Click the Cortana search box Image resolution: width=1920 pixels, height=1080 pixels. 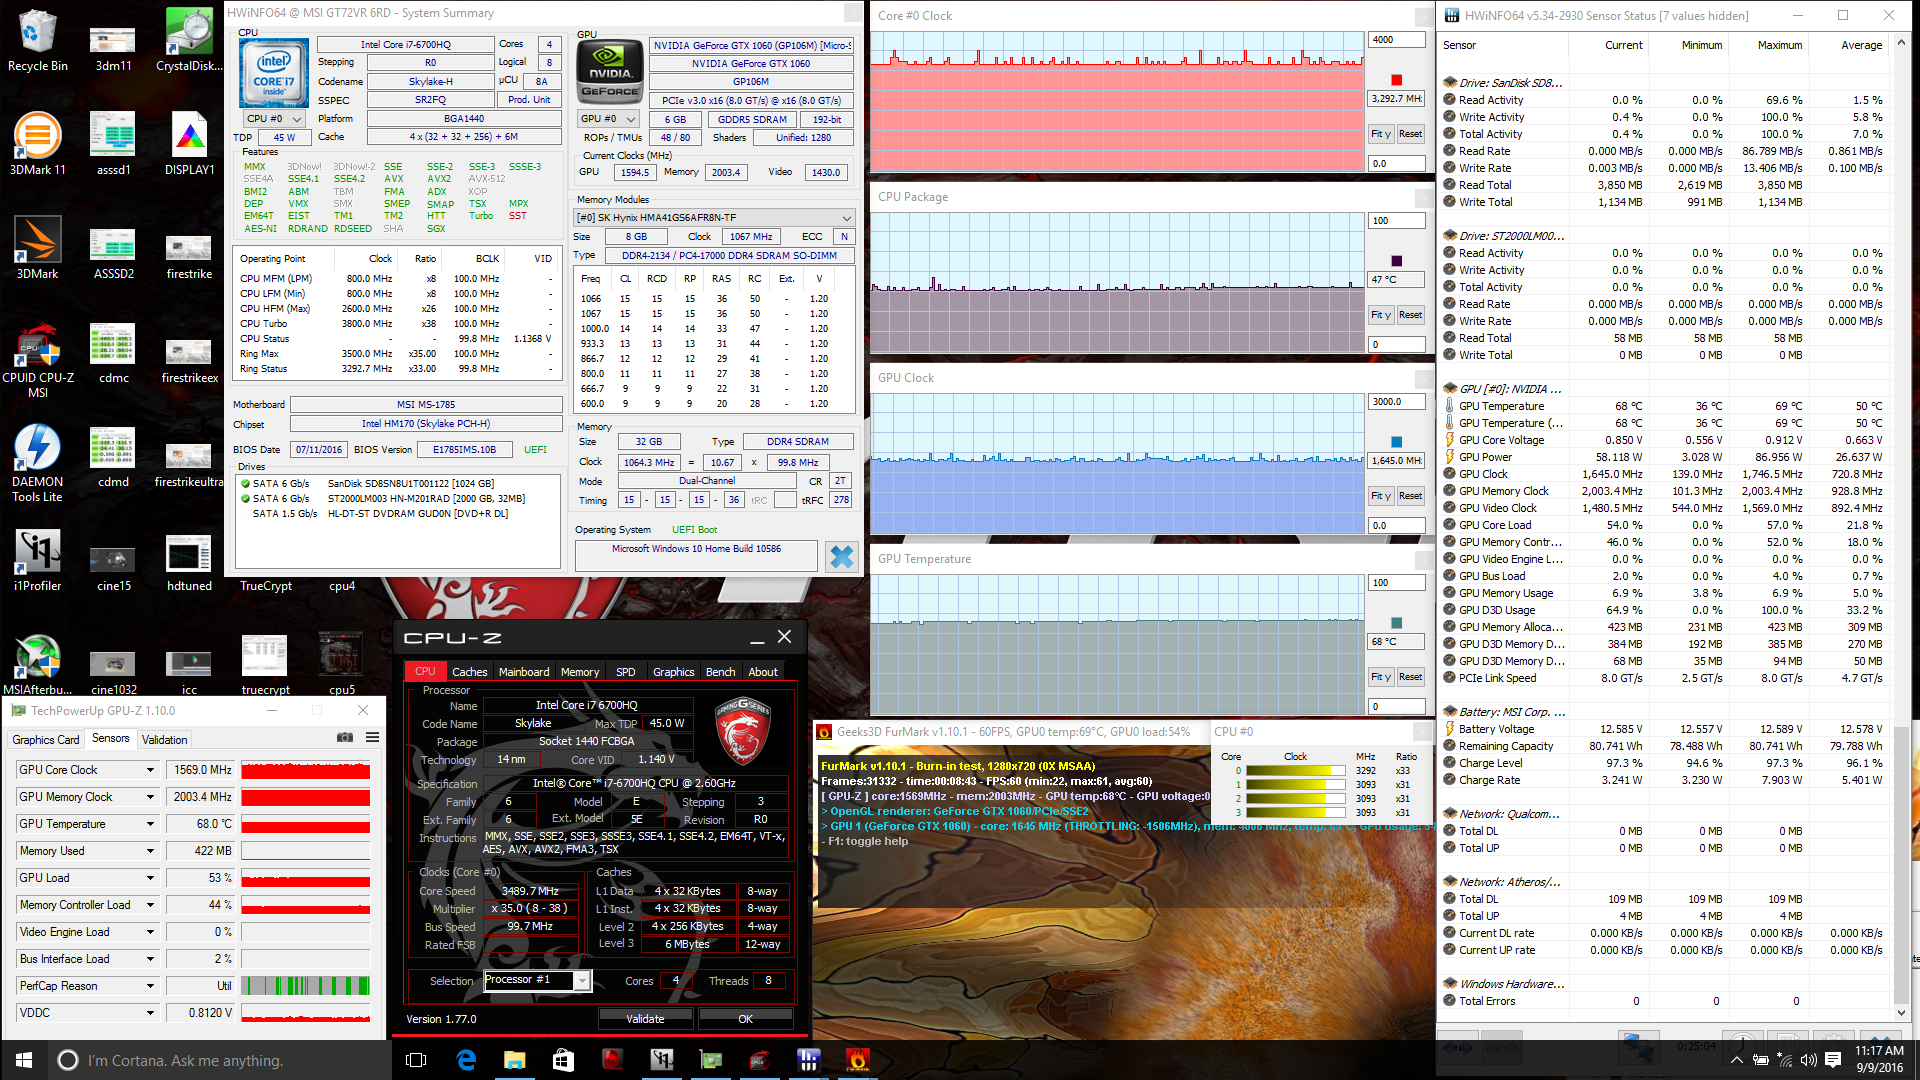pos(220,1060)
